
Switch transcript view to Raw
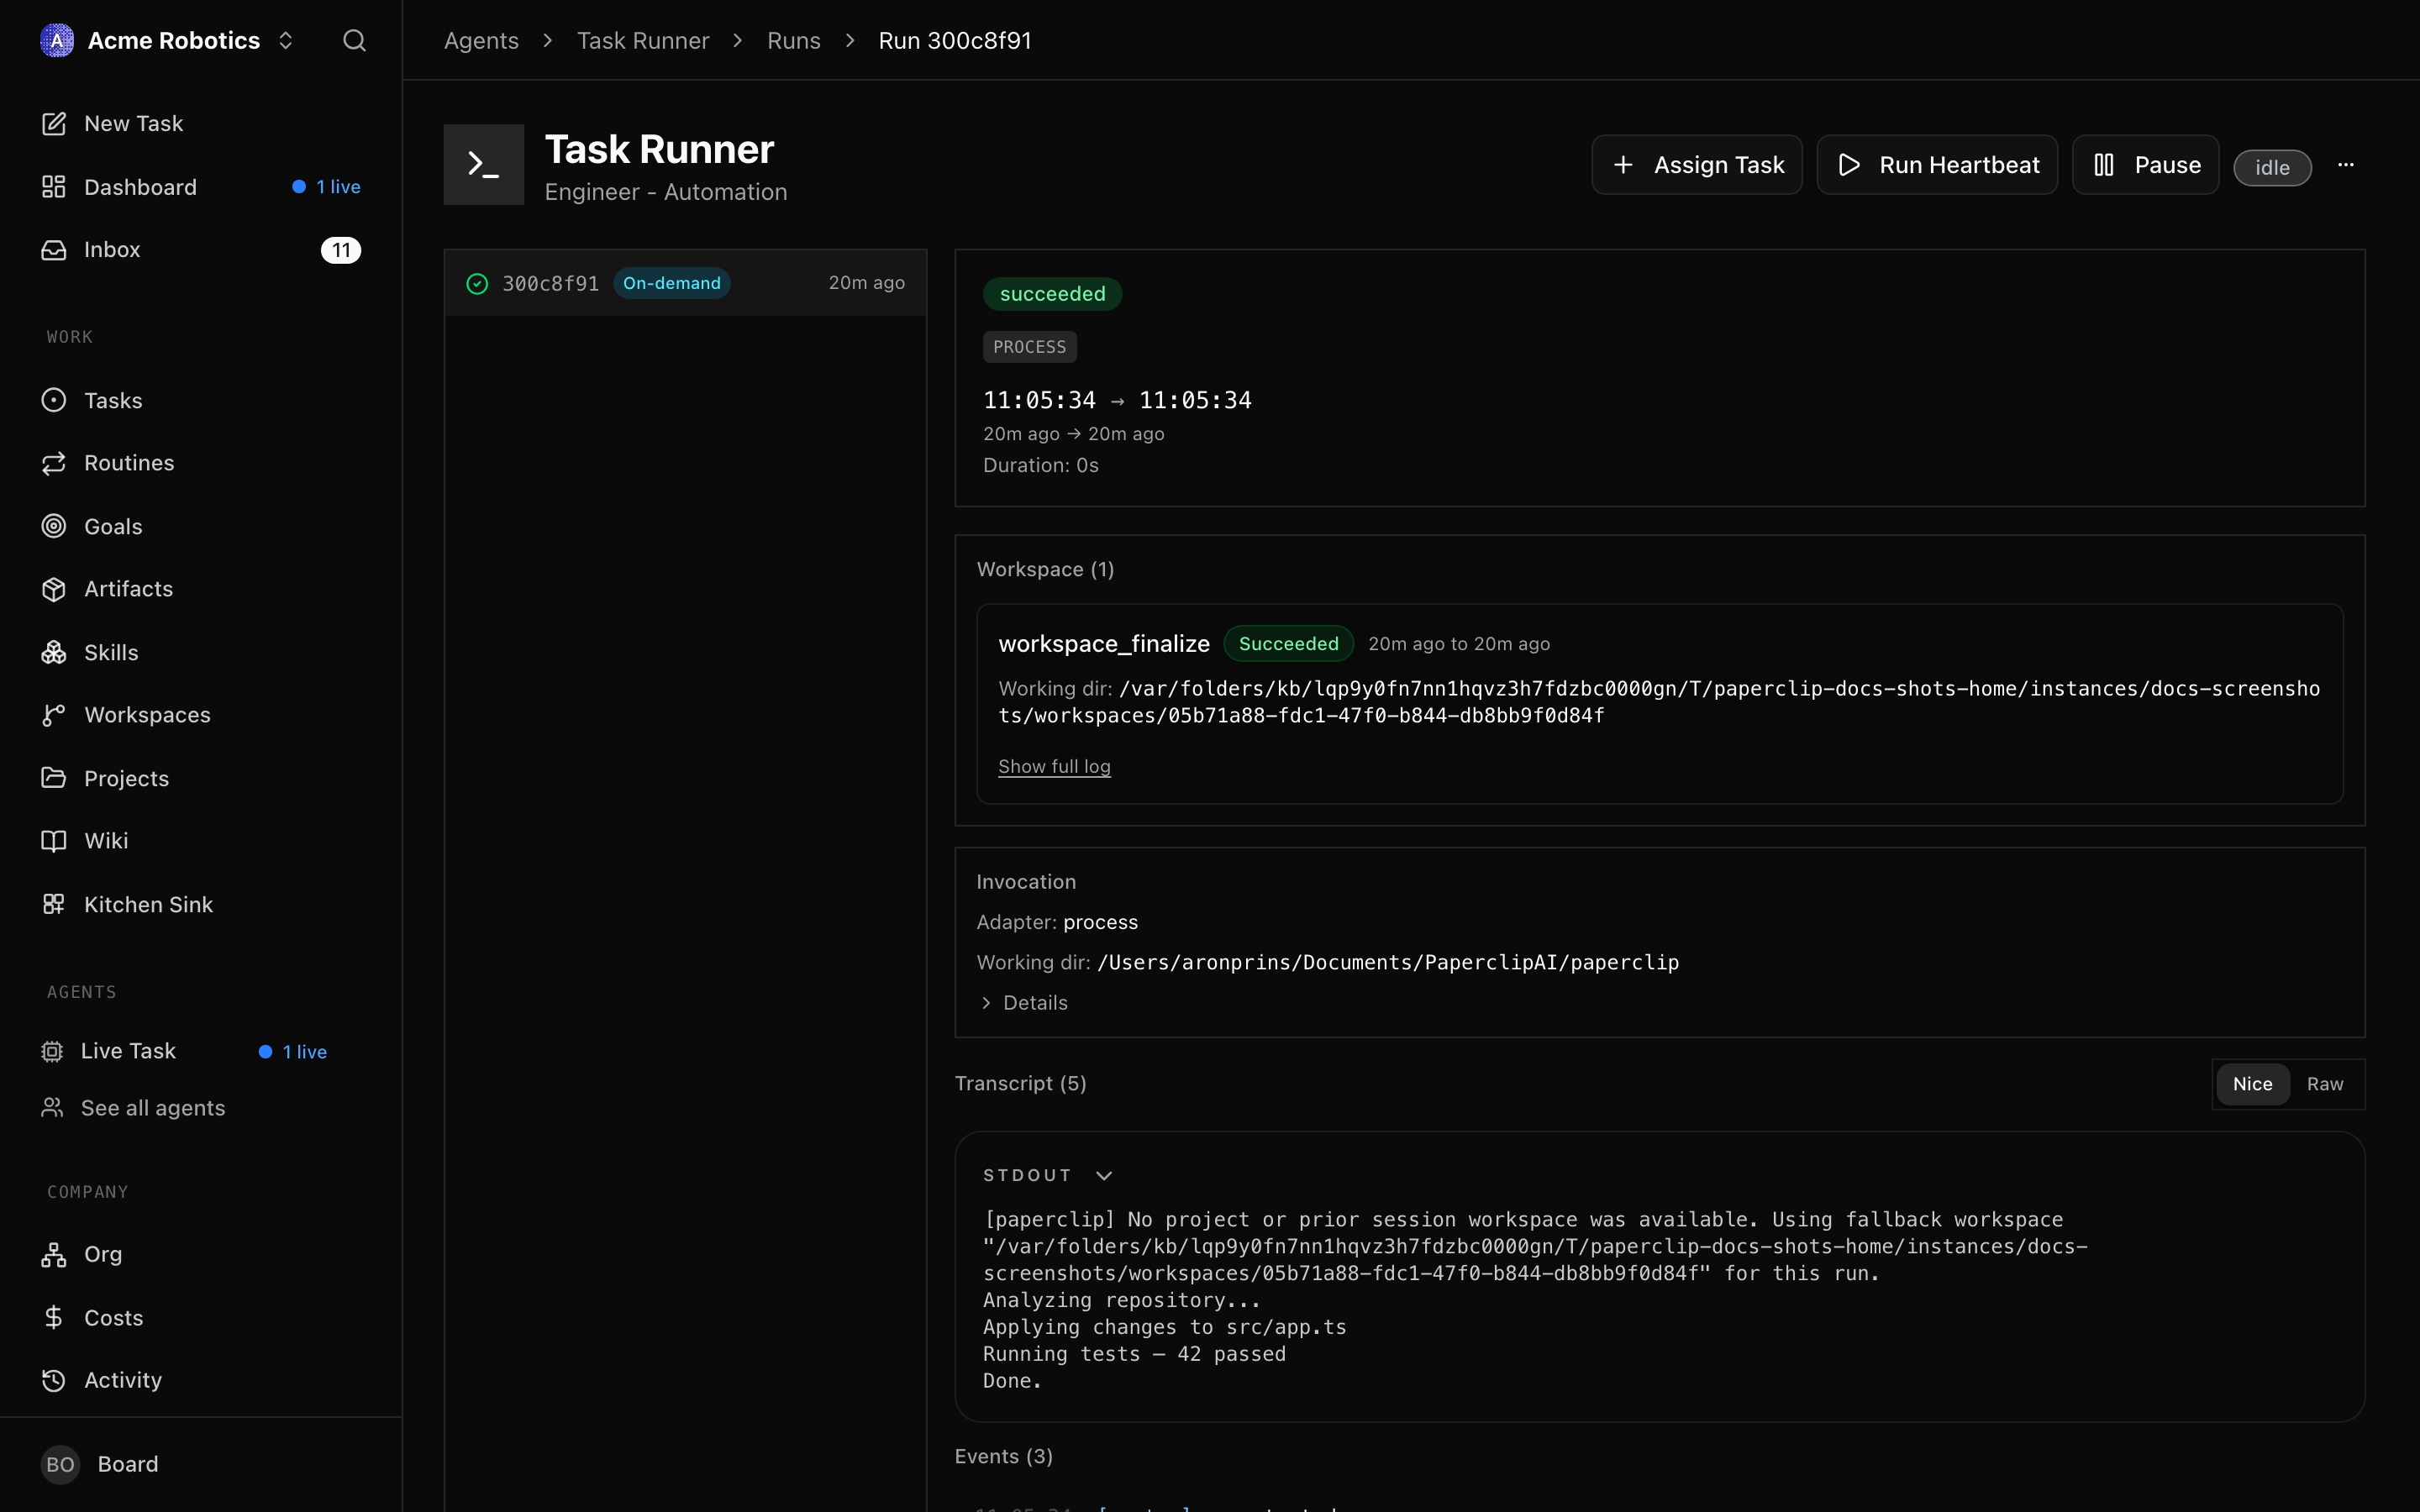coord(2324,1084)
